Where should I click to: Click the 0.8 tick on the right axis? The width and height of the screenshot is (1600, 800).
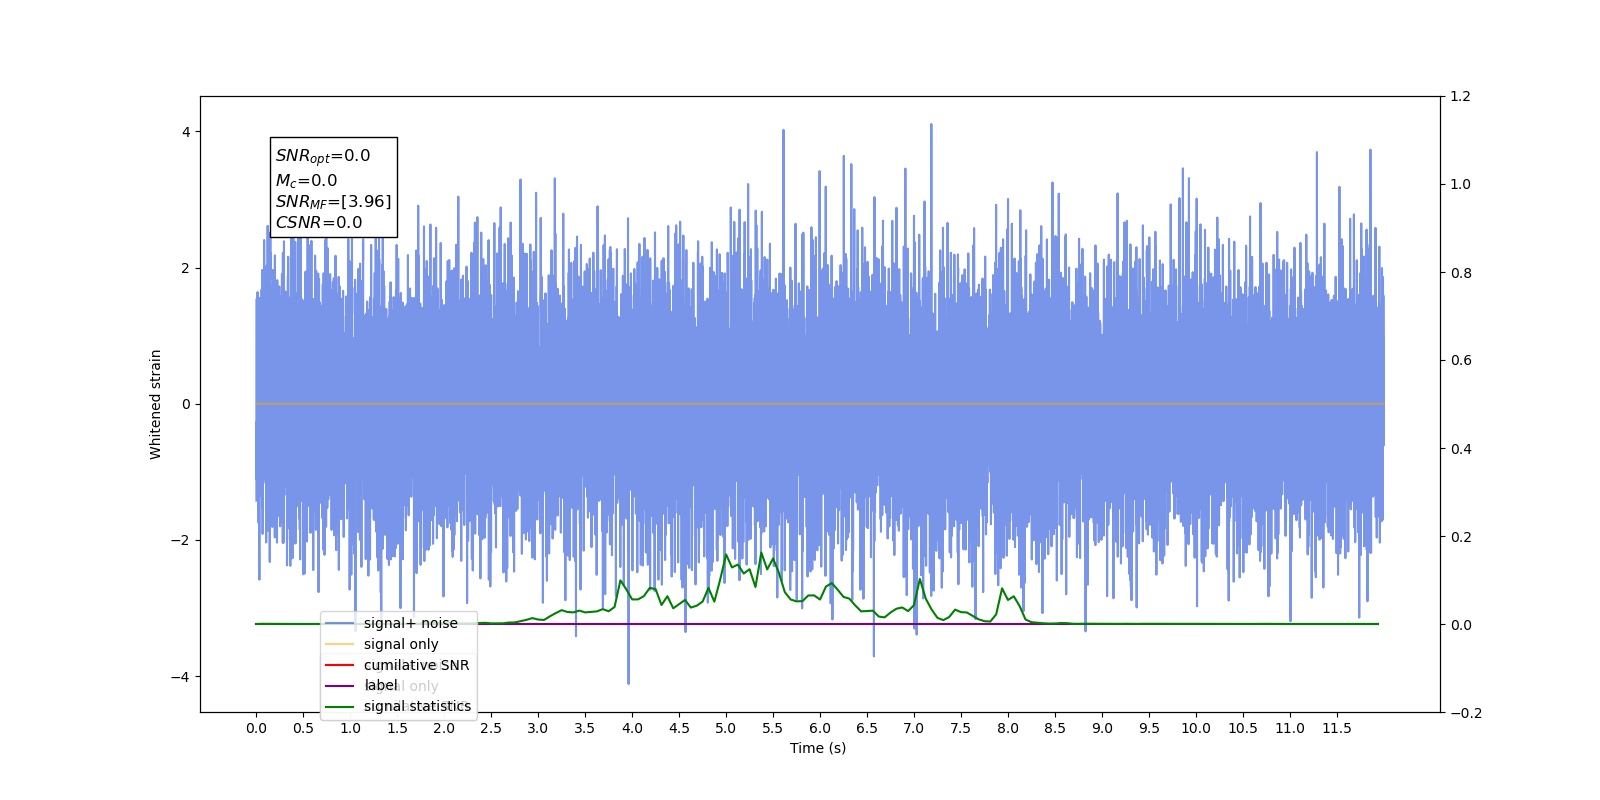click(1461, 273)
